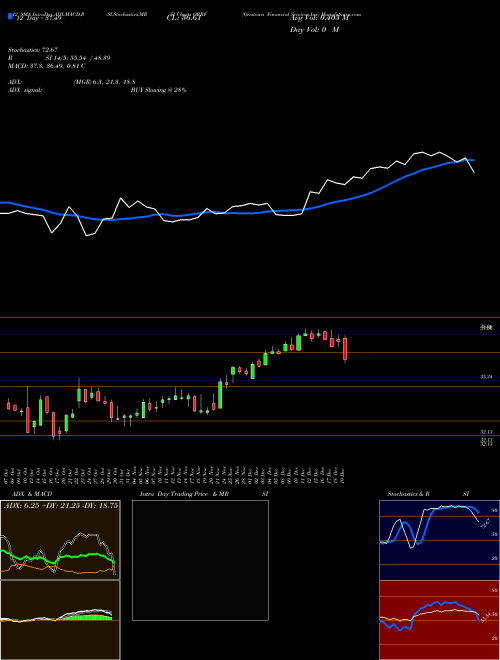Open the ADX indicator chart panel
The width and height of the screenshot is (500, 660).
[60, 540]
